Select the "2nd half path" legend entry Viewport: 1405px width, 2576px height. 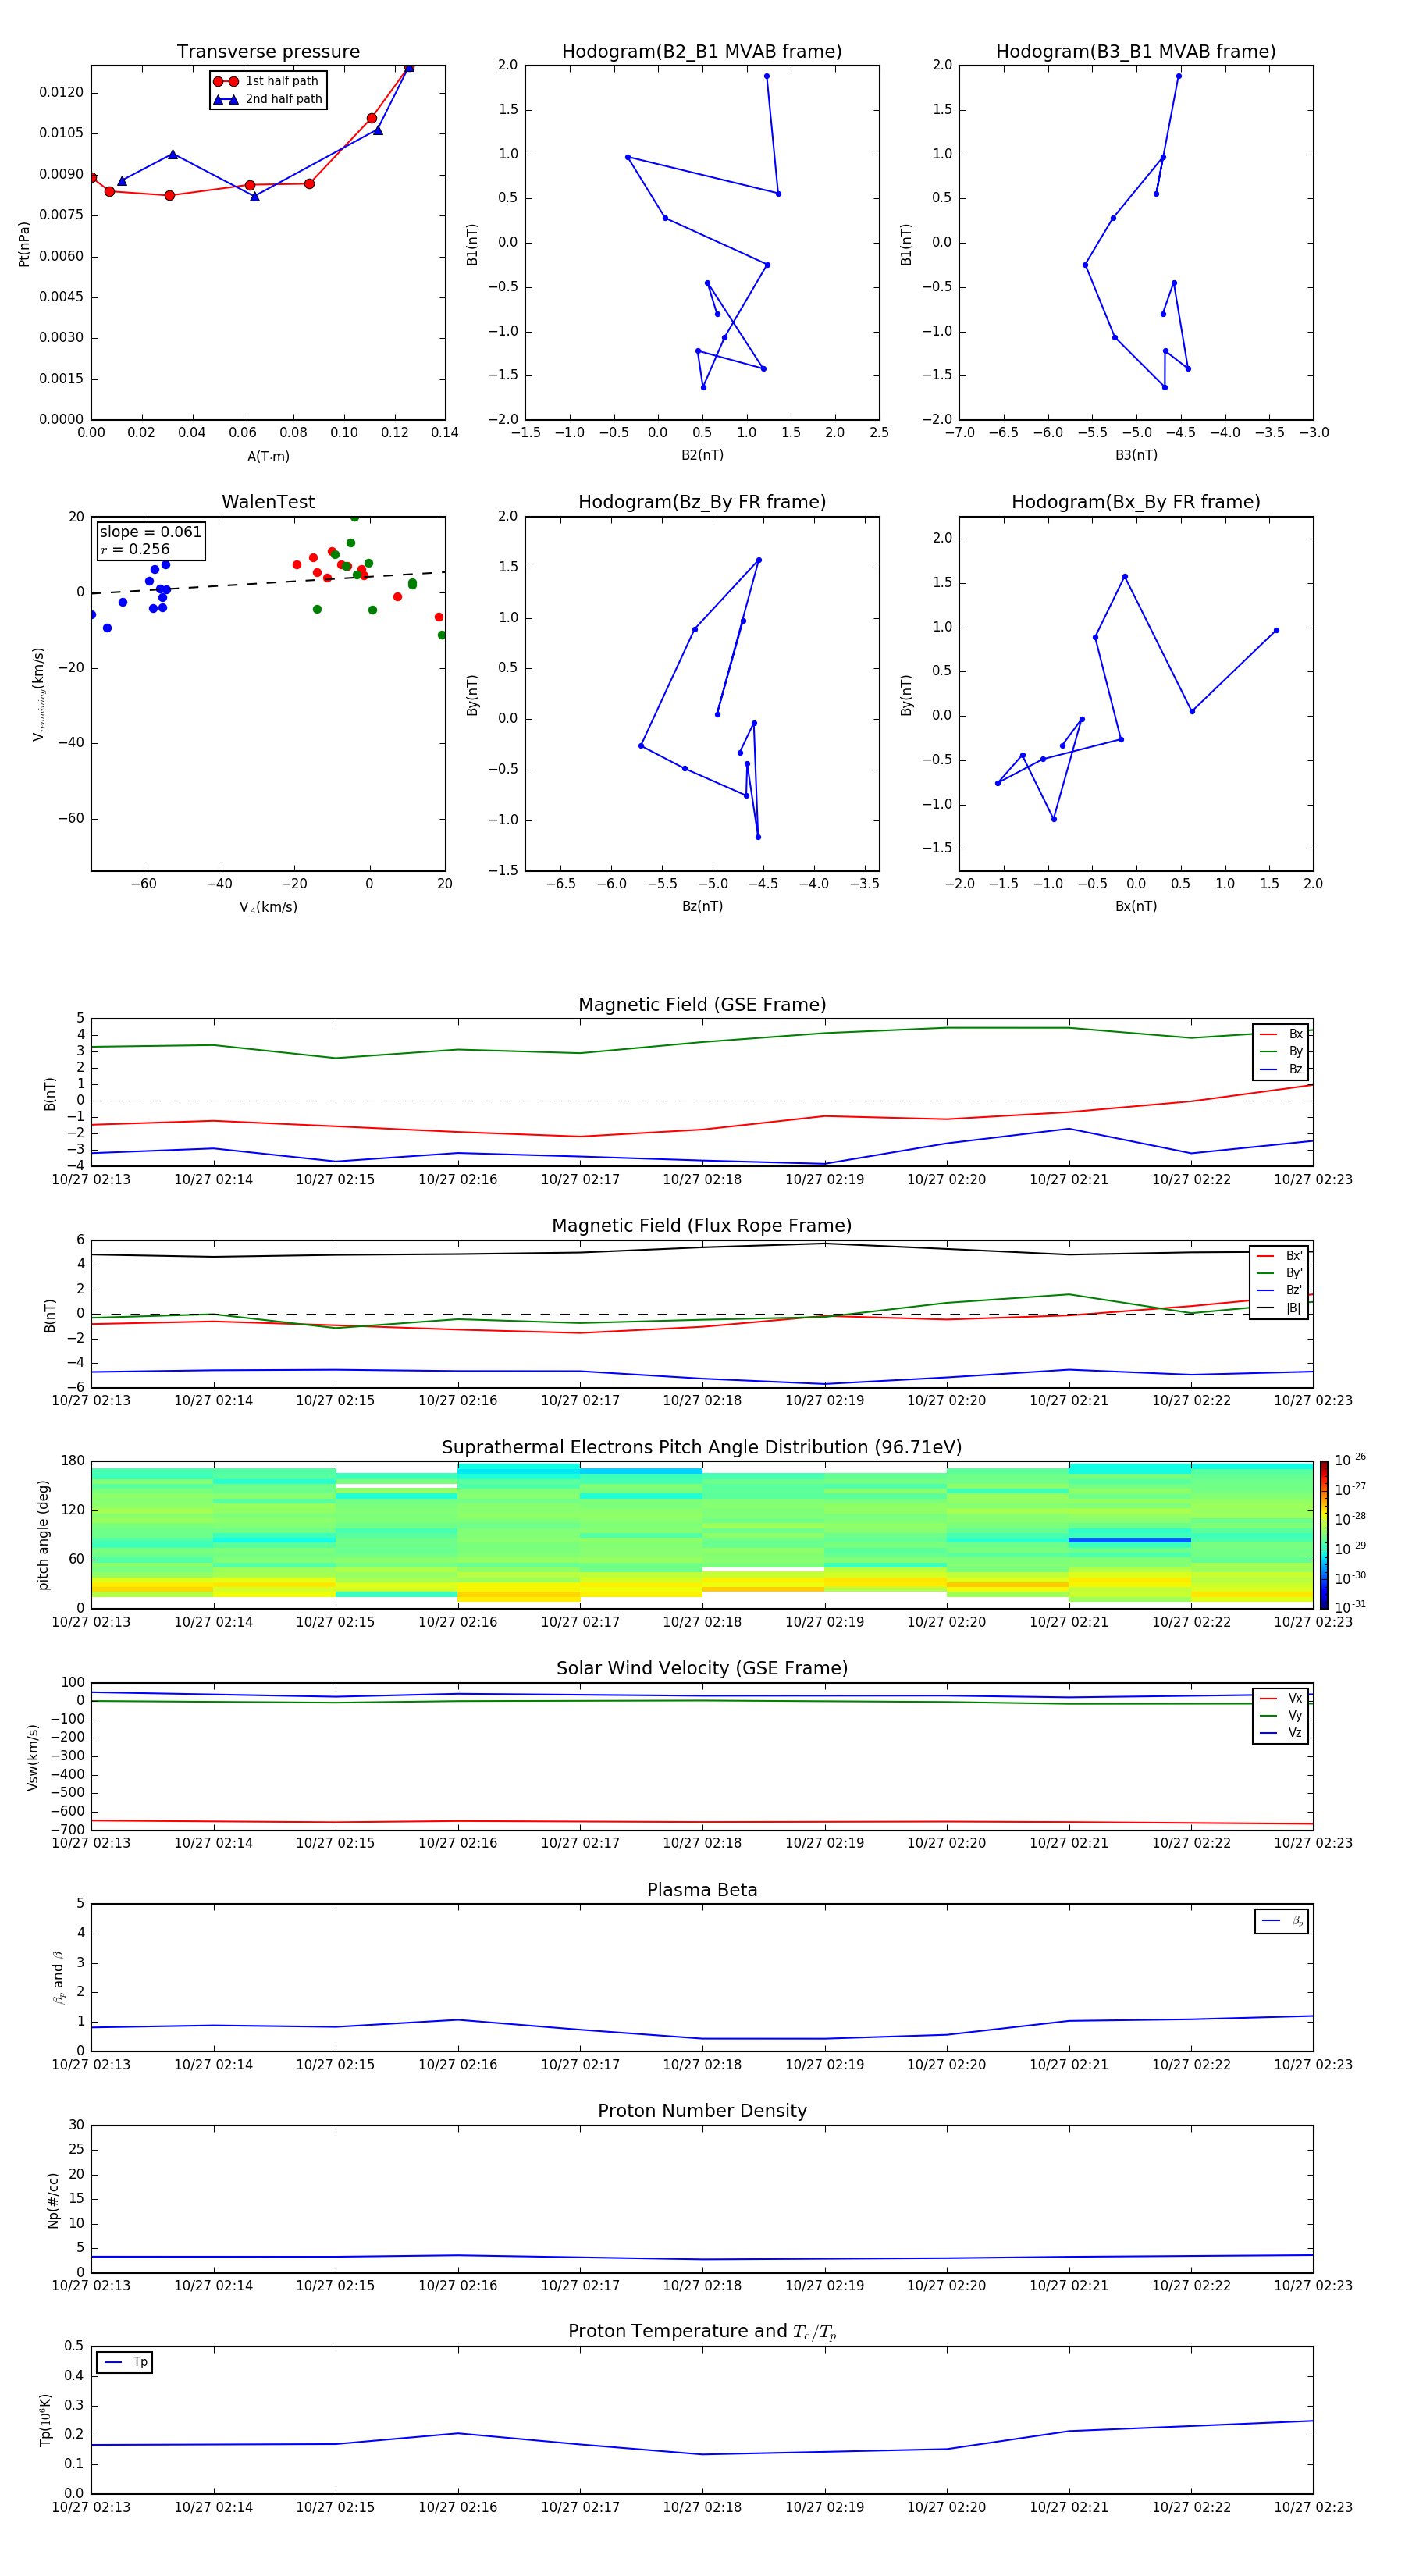click(267, 99)
